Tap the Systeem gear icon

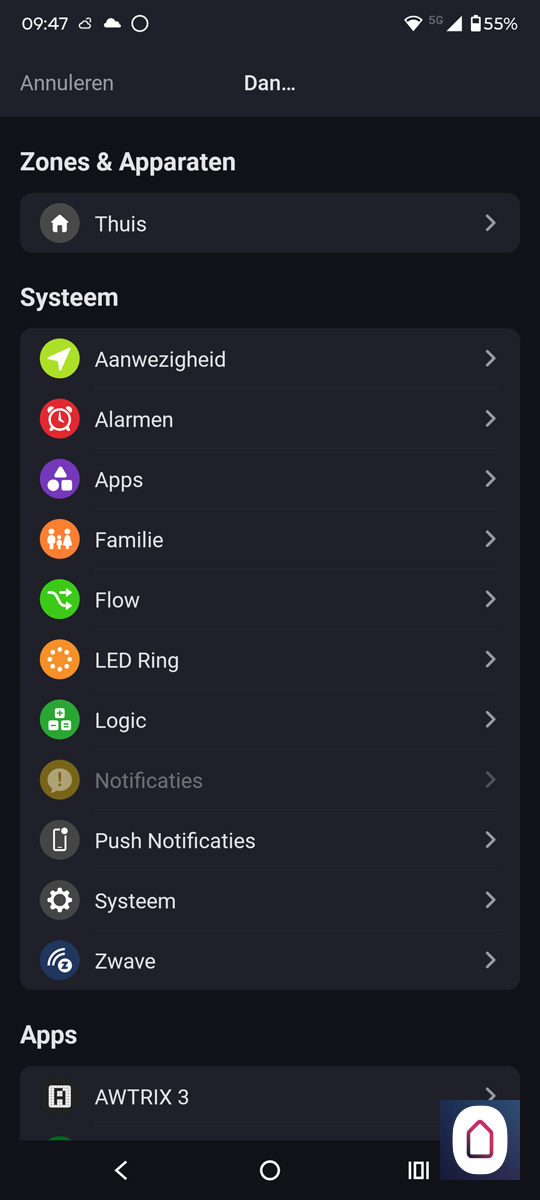point(60,901)
